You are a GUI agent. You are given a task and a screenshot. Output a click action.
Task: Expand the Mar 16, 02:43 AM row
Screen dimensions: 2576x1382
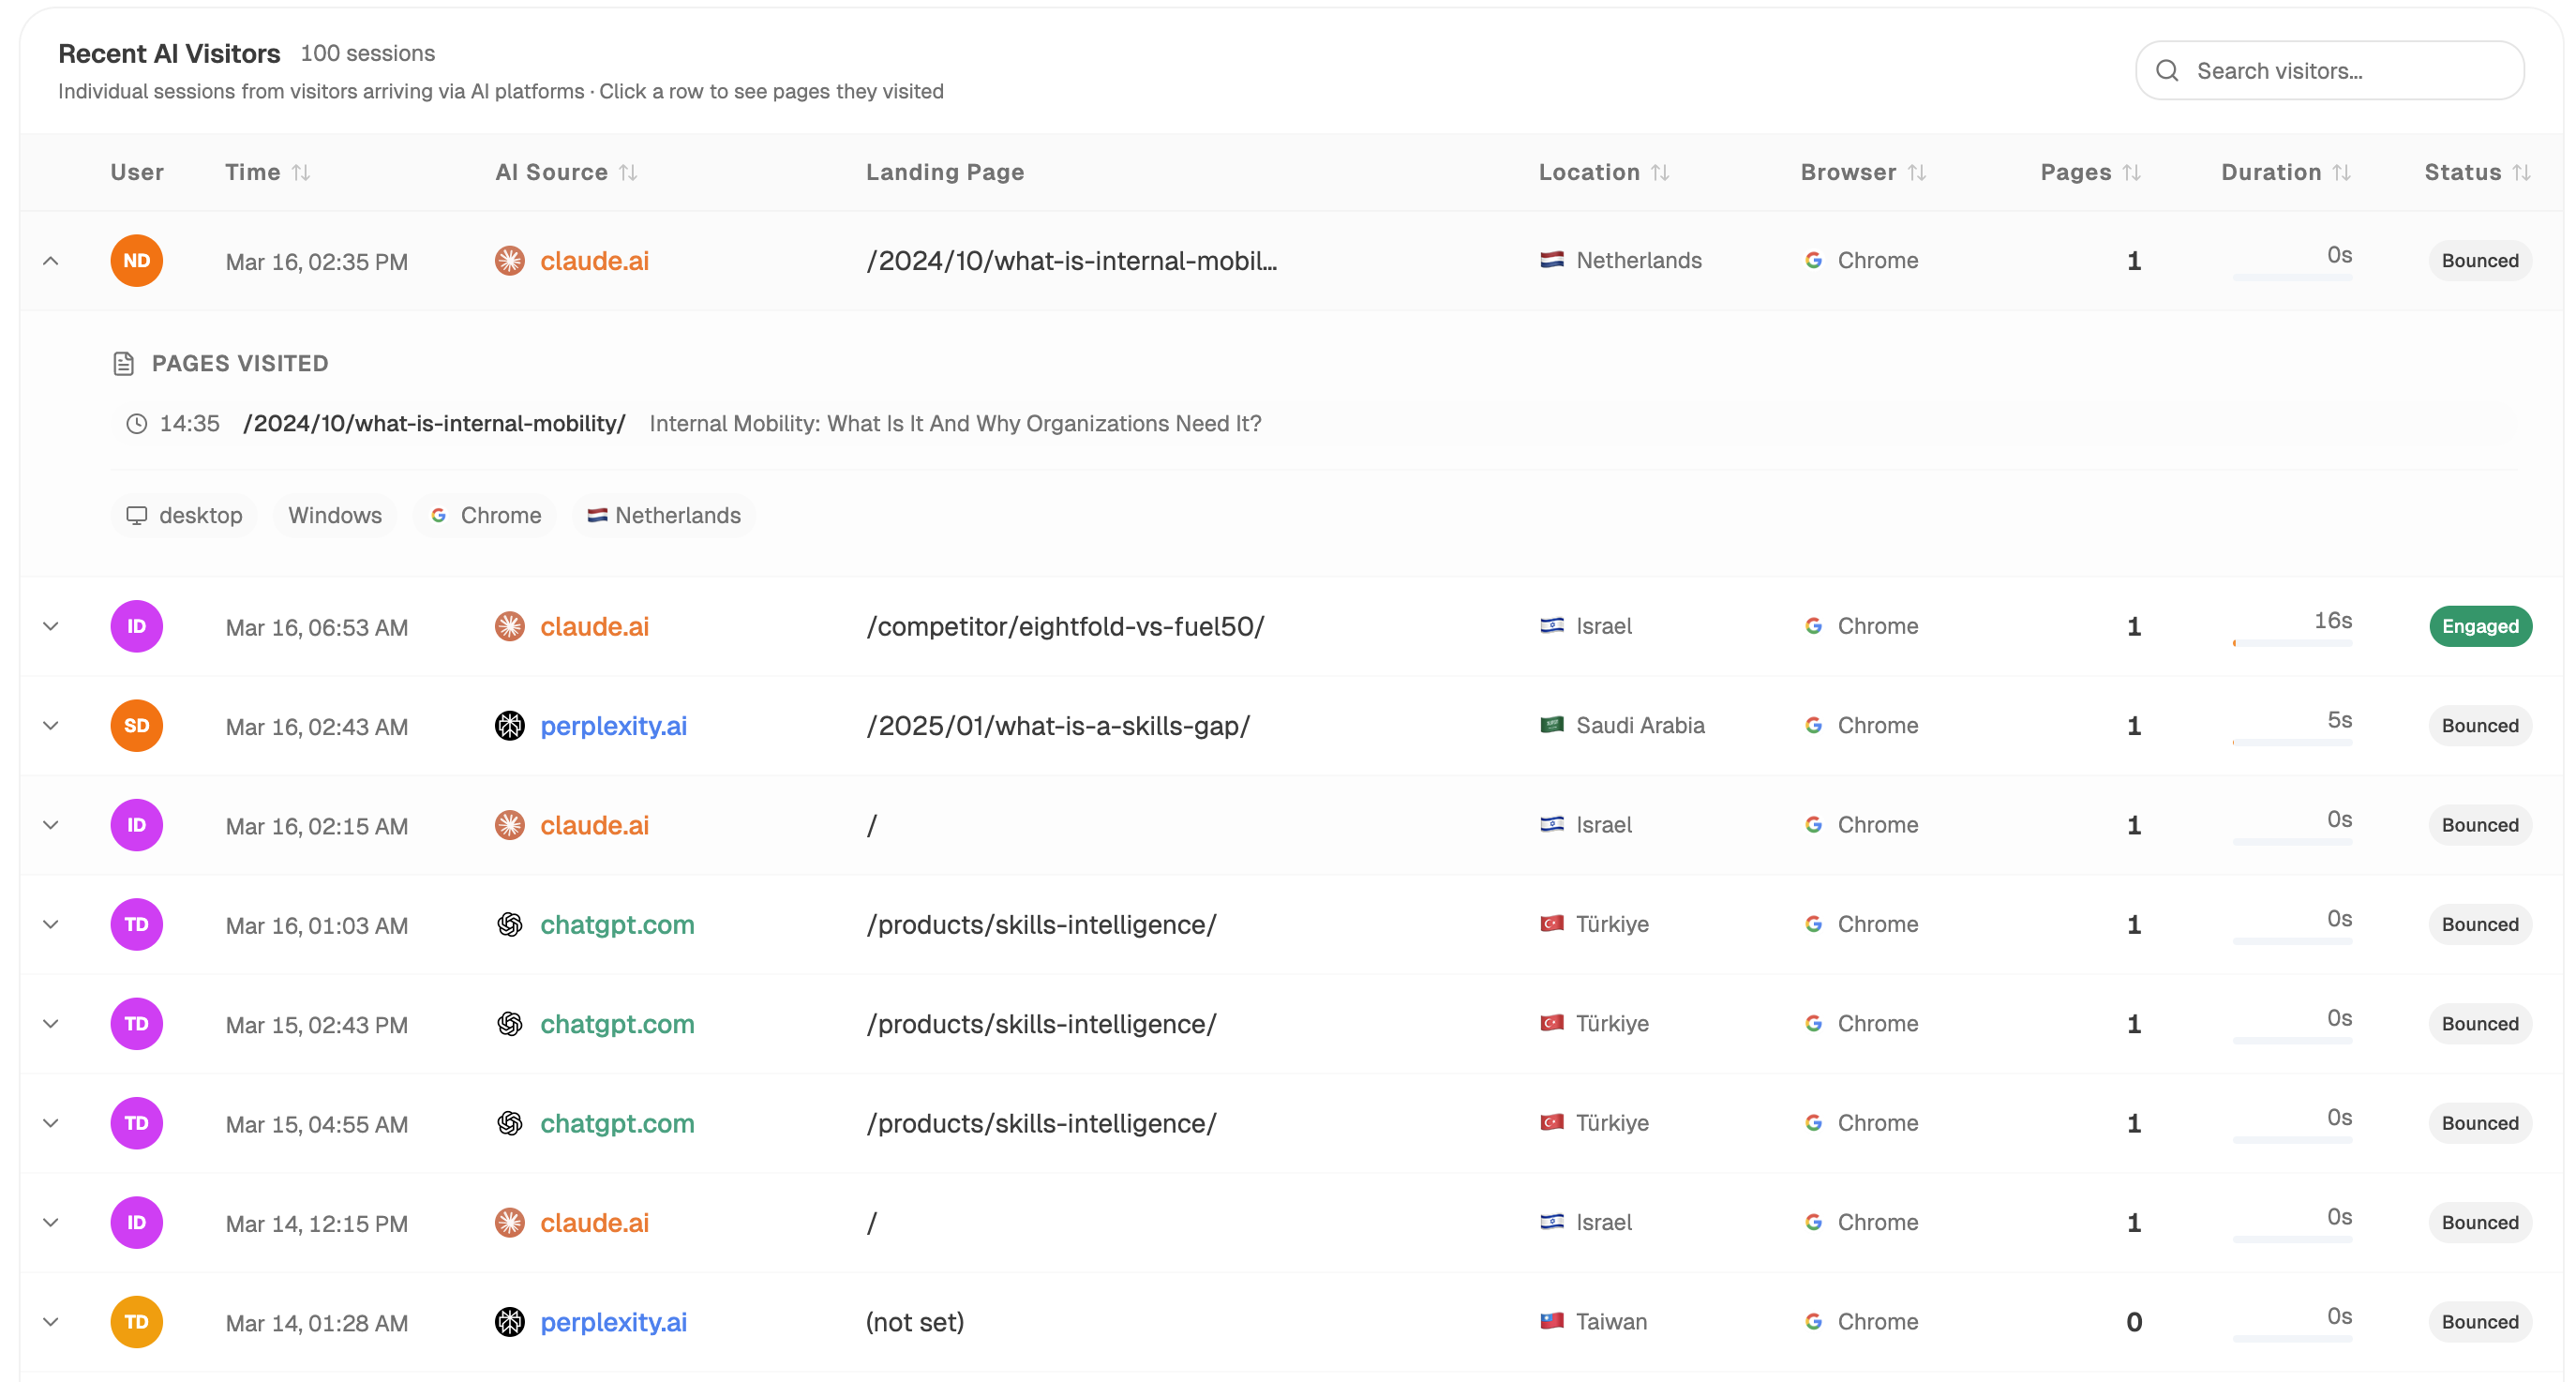[51, 726]
